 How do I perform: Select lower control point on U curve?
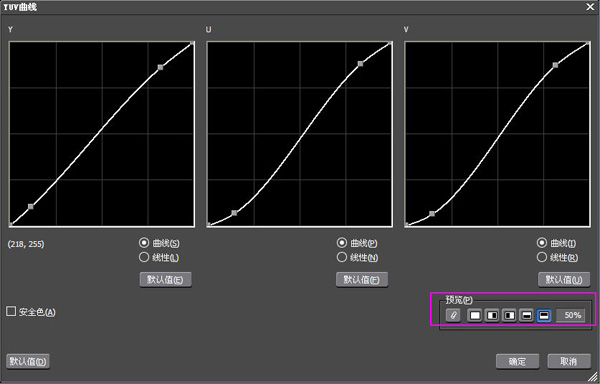point(235,213)
